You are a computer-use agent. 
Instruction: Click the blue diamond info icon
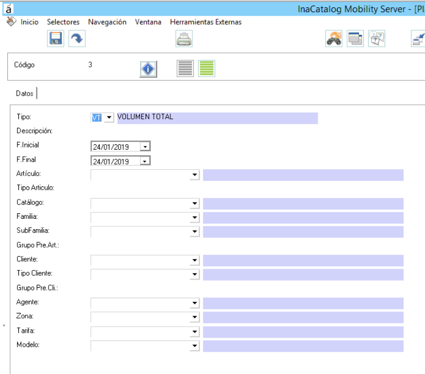148,69
